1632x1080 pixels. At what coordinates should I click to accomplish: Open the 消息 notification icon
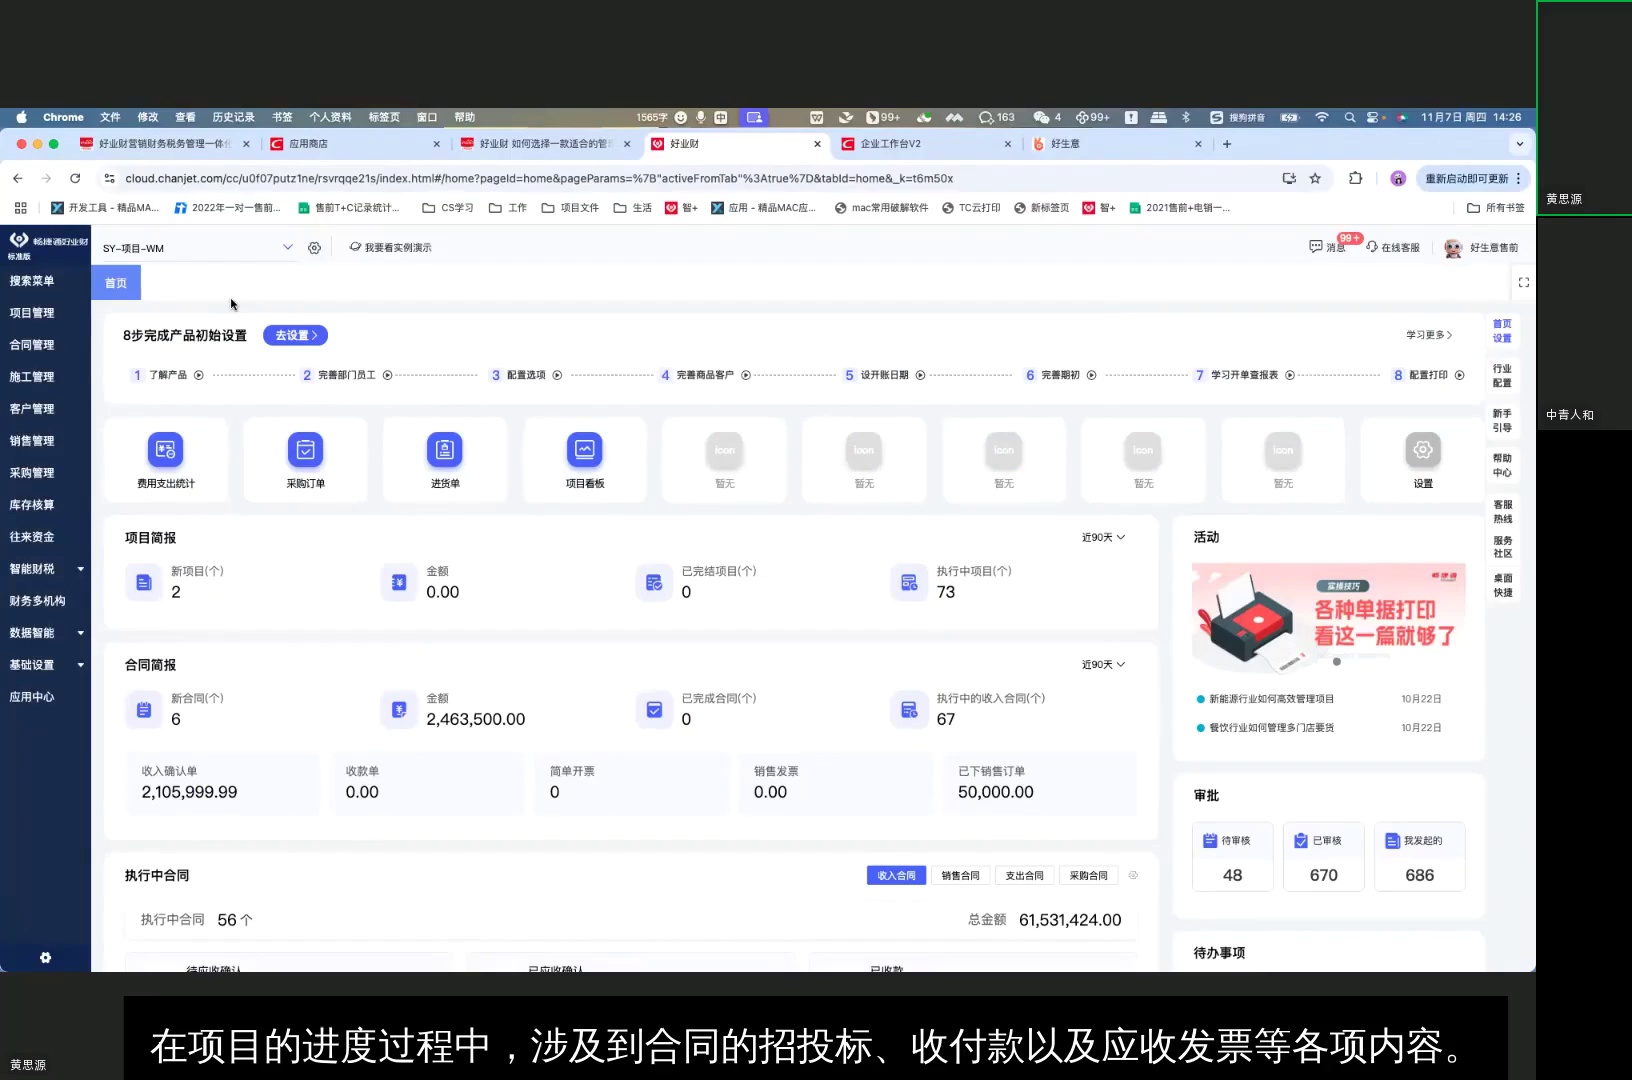[x=1325, y=247]
